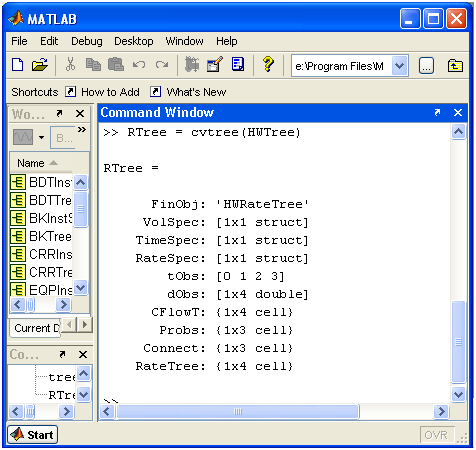Browse for folder with the ellipsis button
476x450 pixels.
426,66
